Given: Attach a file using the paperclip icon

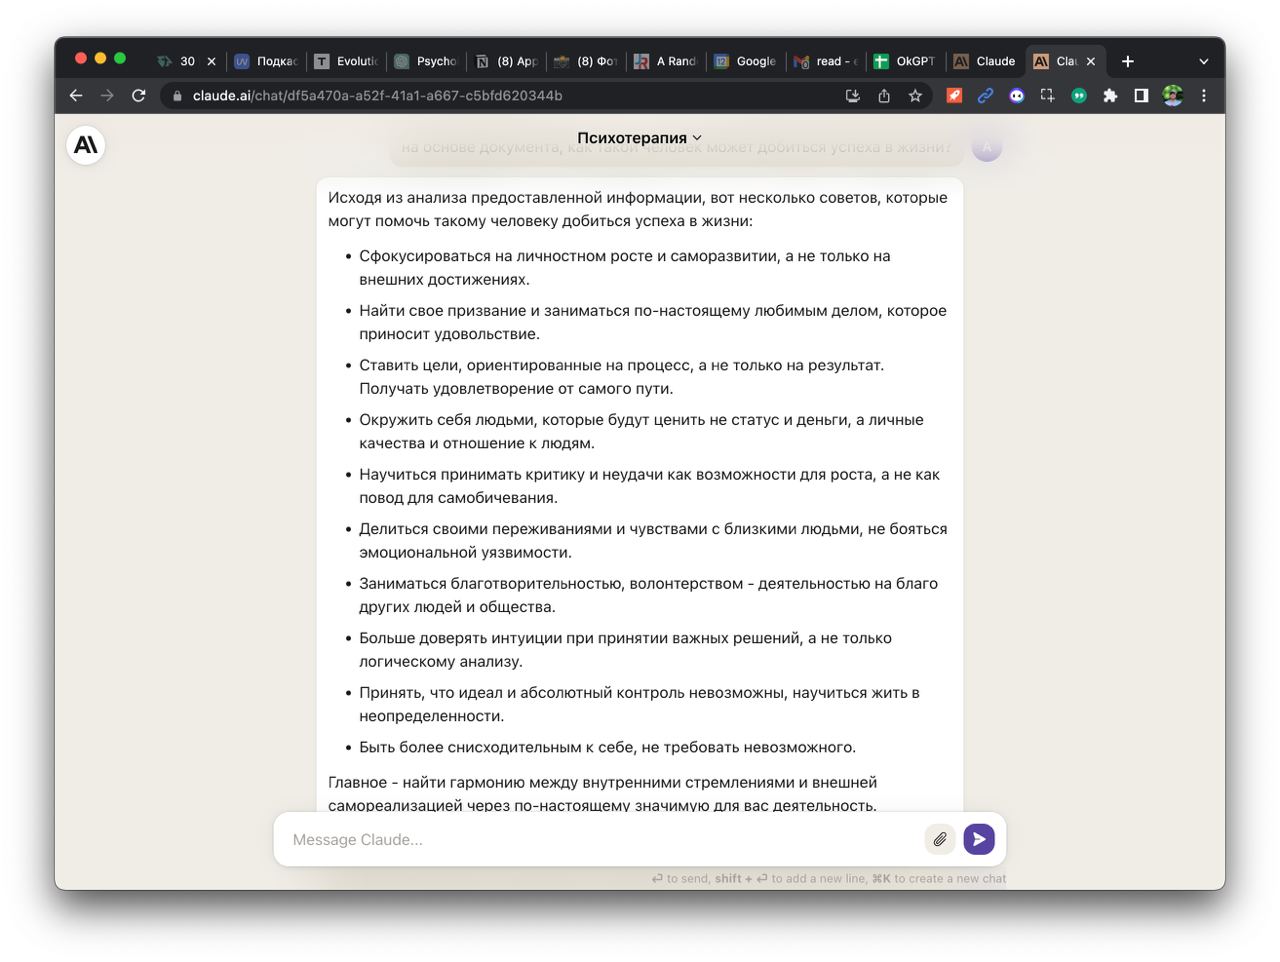Looking at the screenshot, I should (940, 839).
